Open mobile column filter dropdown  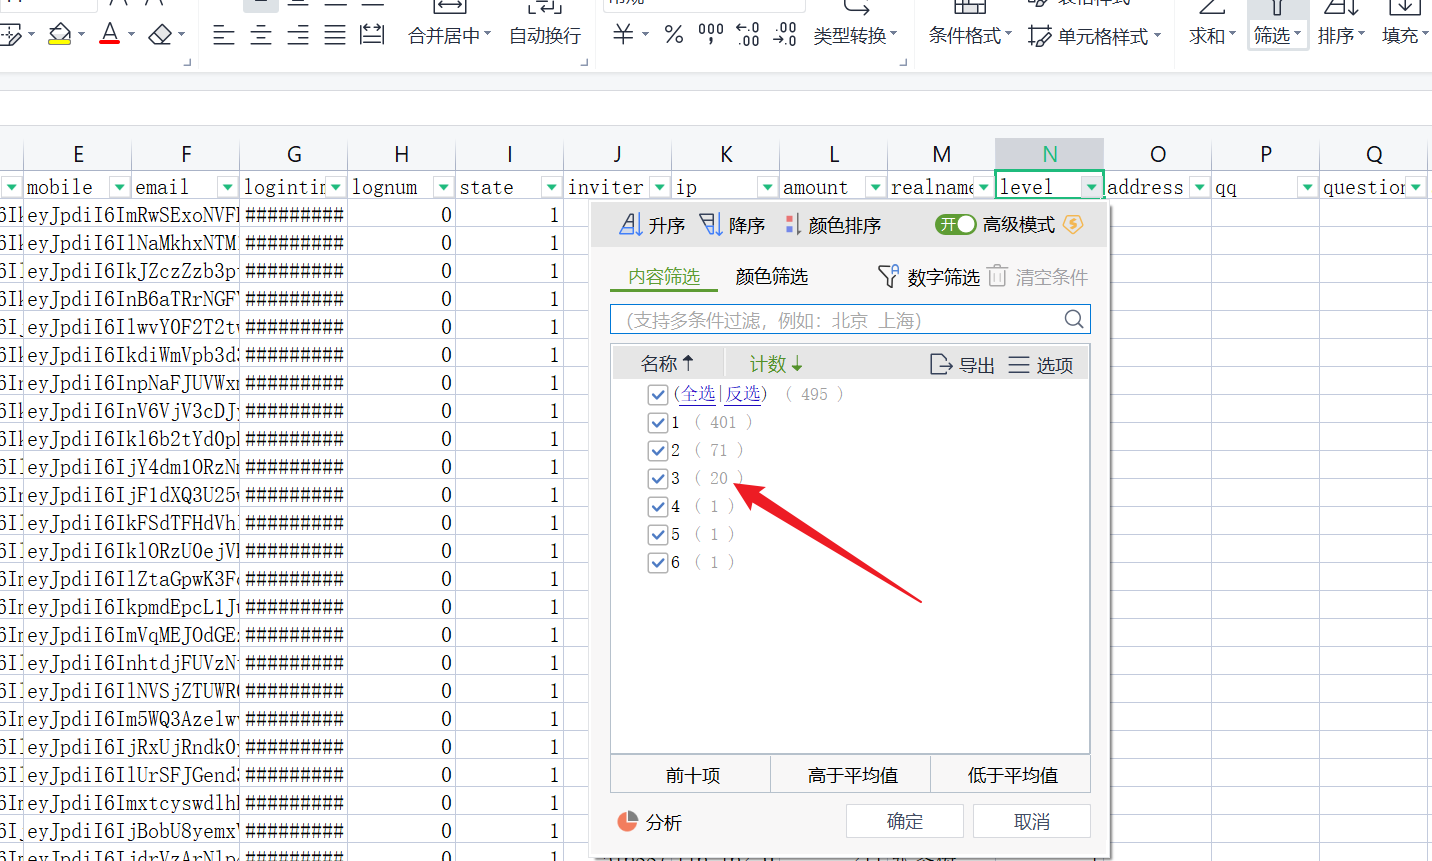120,187
